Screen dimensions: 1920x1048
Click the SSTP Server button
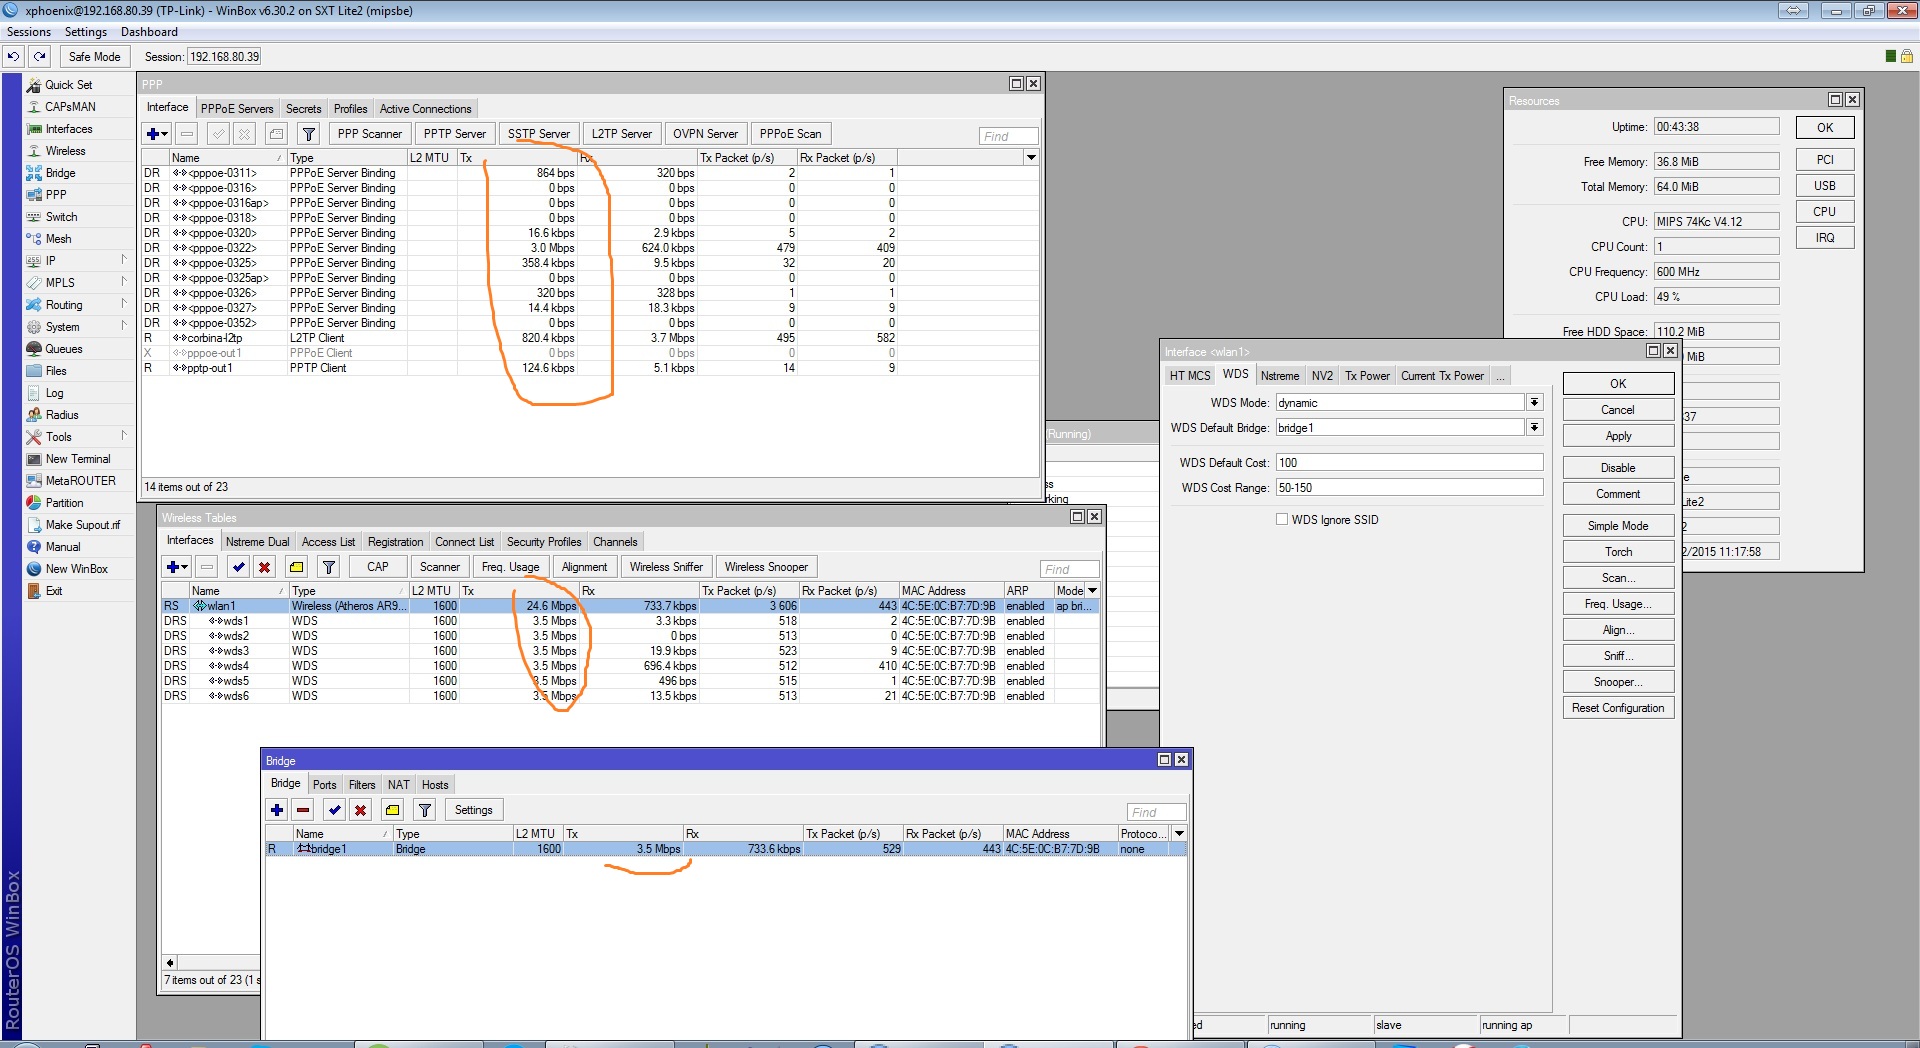pyautogui.click(x=538, y=134)
